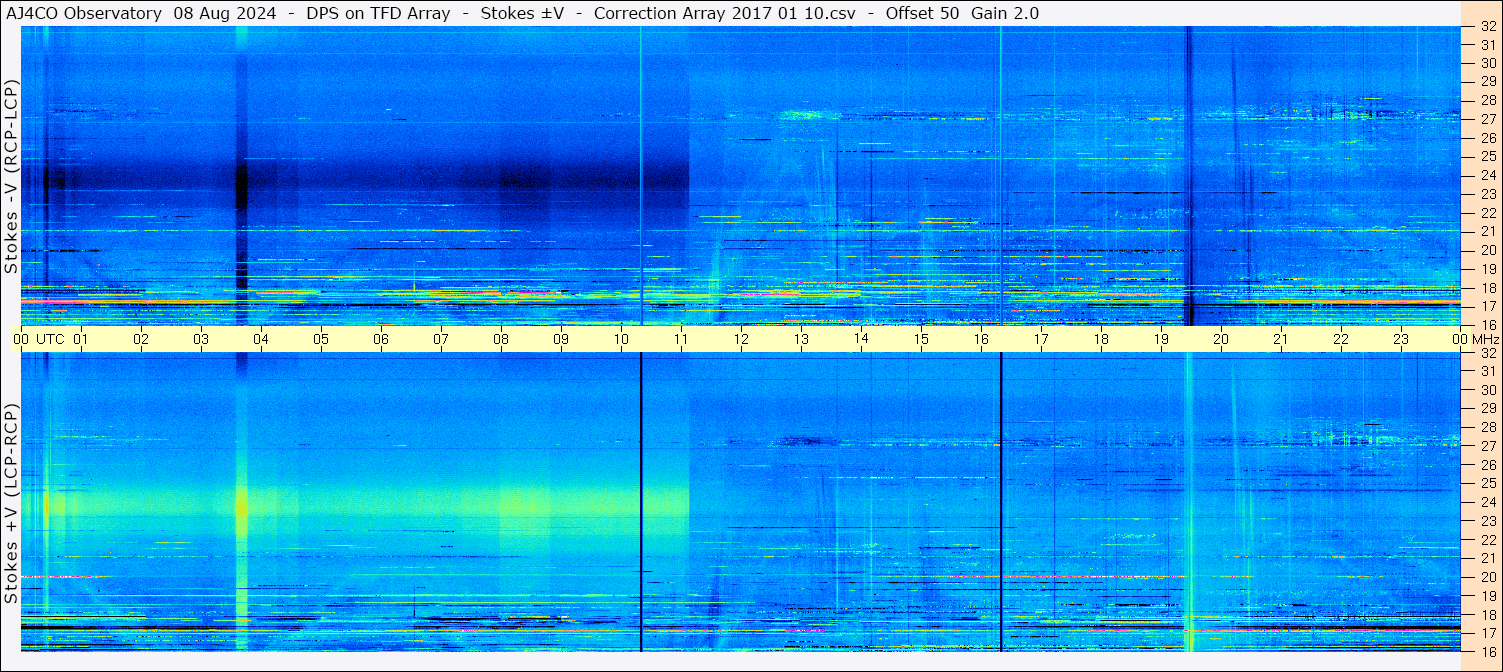Select the 32 MHz tick in upper scale
Viewport: 1503px width, 672px height.
pos(1487,27)
